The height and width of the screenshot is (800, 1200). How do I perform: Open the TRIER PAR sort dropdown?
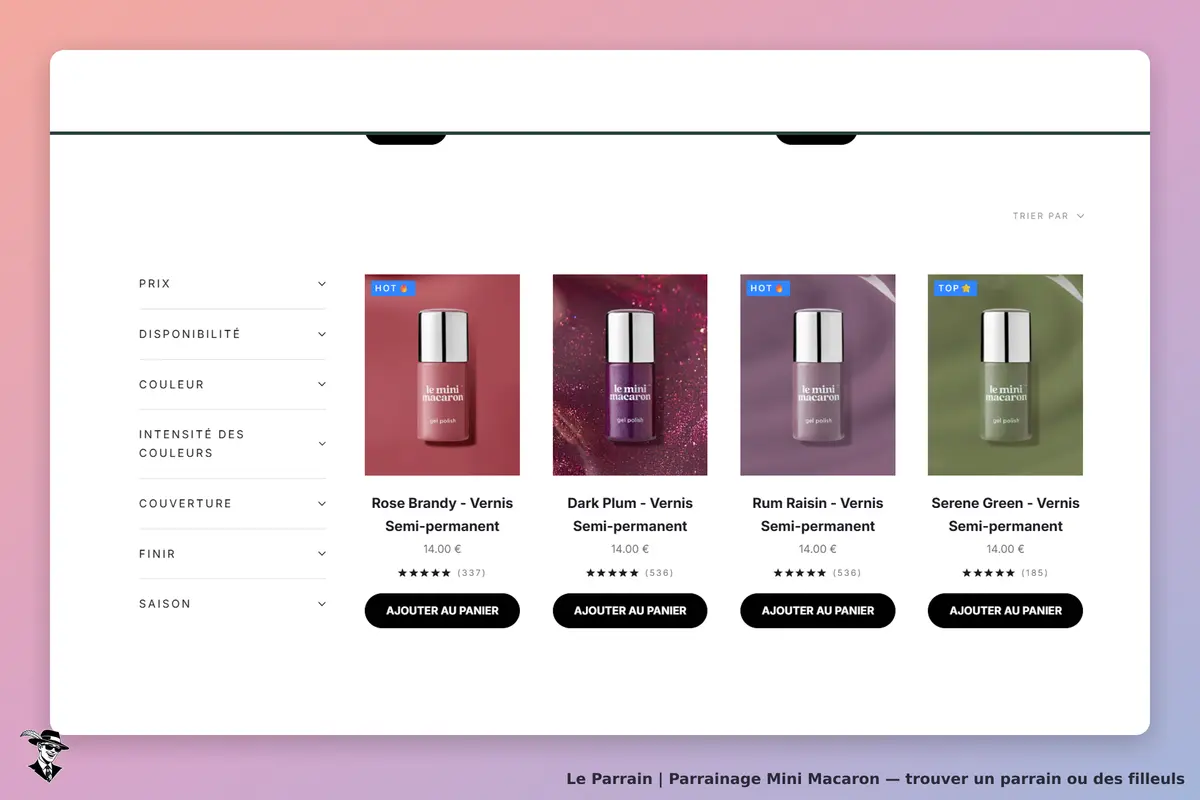pyautogui.click(x=1048, y=216)
